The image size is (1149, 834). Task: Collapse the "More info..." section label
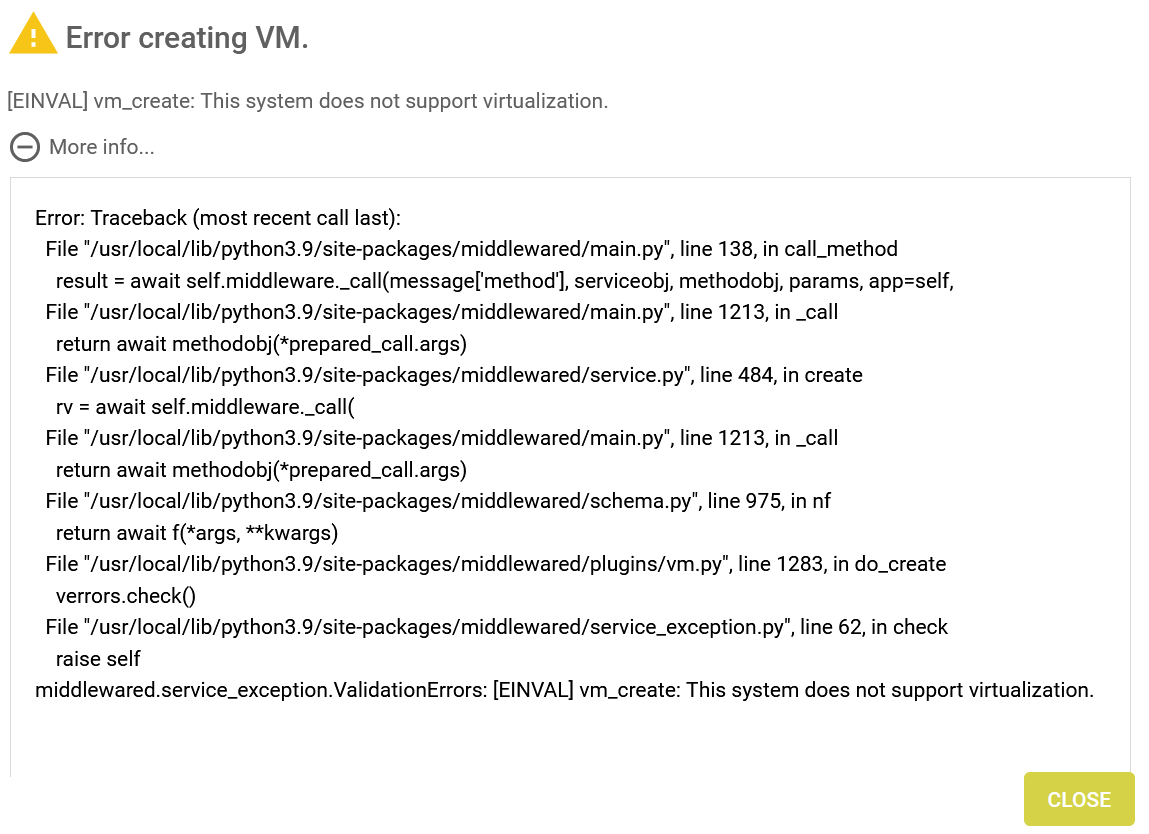[x=102, y=147]
